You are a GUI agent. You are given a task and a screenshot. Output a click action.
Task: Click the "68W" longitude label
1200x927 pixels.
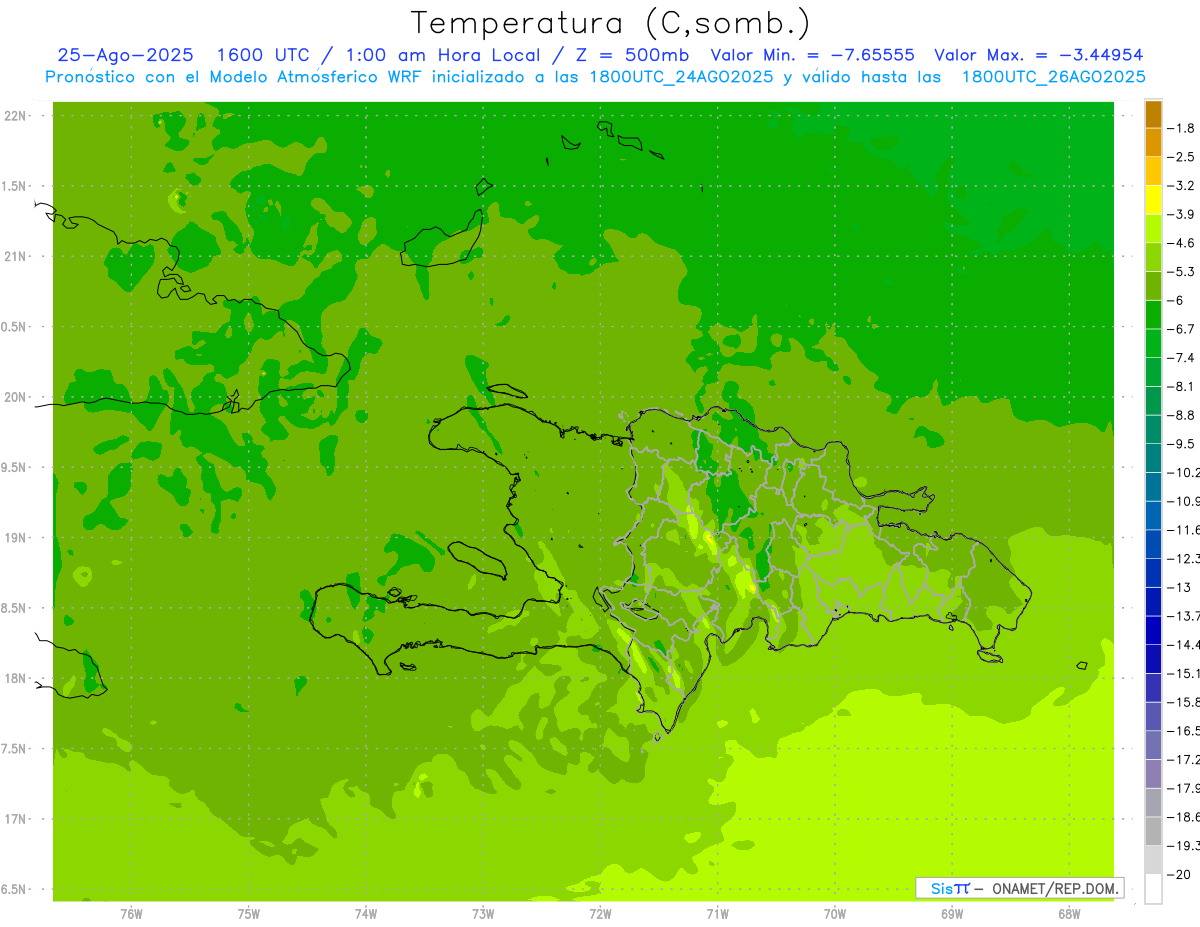point(1069,913)
